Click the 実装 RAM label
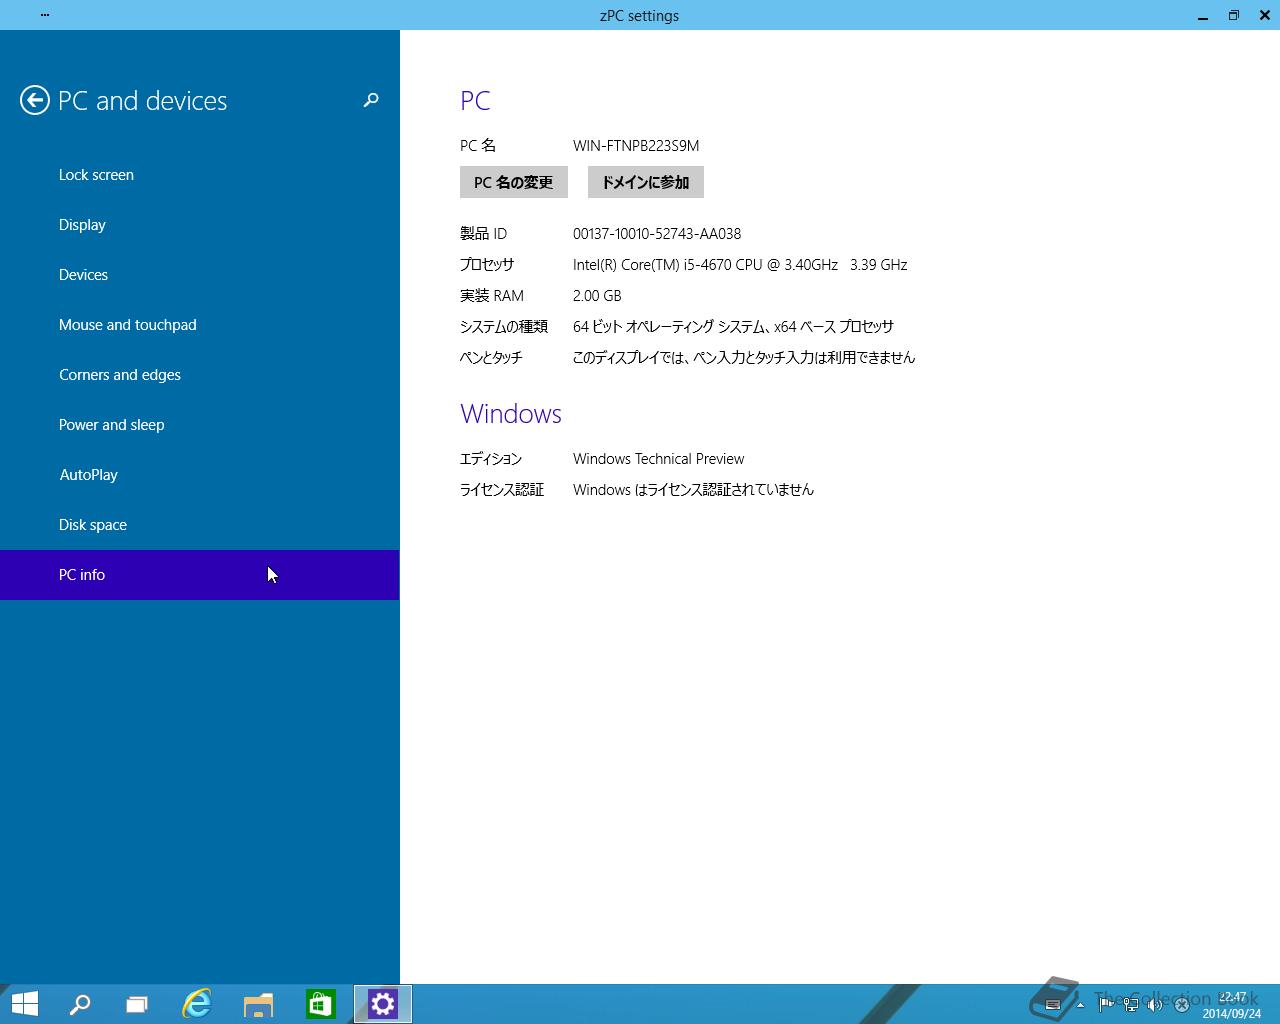This screenshot has width=1280, height=1024. tap(492, 296)
